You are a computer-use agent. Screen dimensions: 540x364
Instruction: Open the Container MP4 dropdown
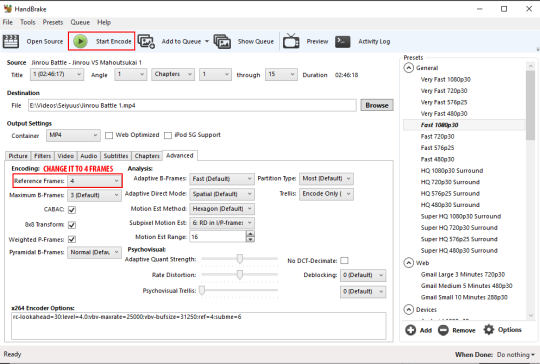click(73, 135)
